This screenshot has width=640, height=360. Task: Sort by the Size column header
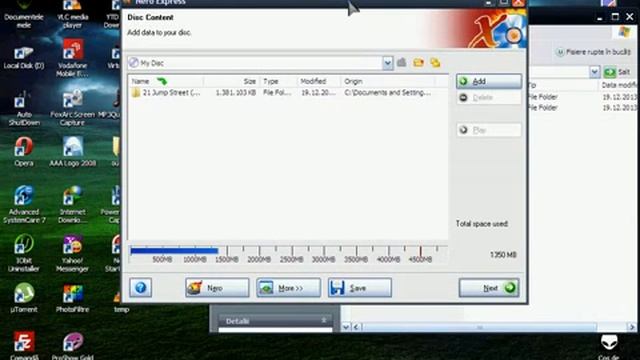[x=231, y=81]
